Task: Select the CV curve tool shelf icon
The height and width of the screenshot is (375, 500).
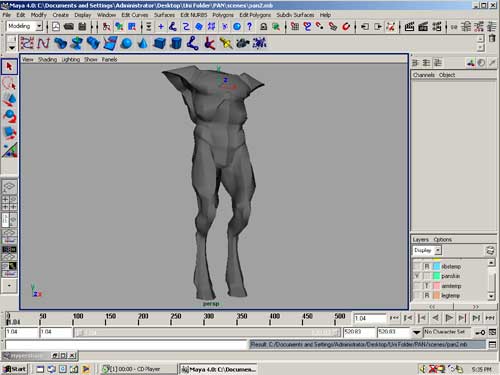Action: 27,43
